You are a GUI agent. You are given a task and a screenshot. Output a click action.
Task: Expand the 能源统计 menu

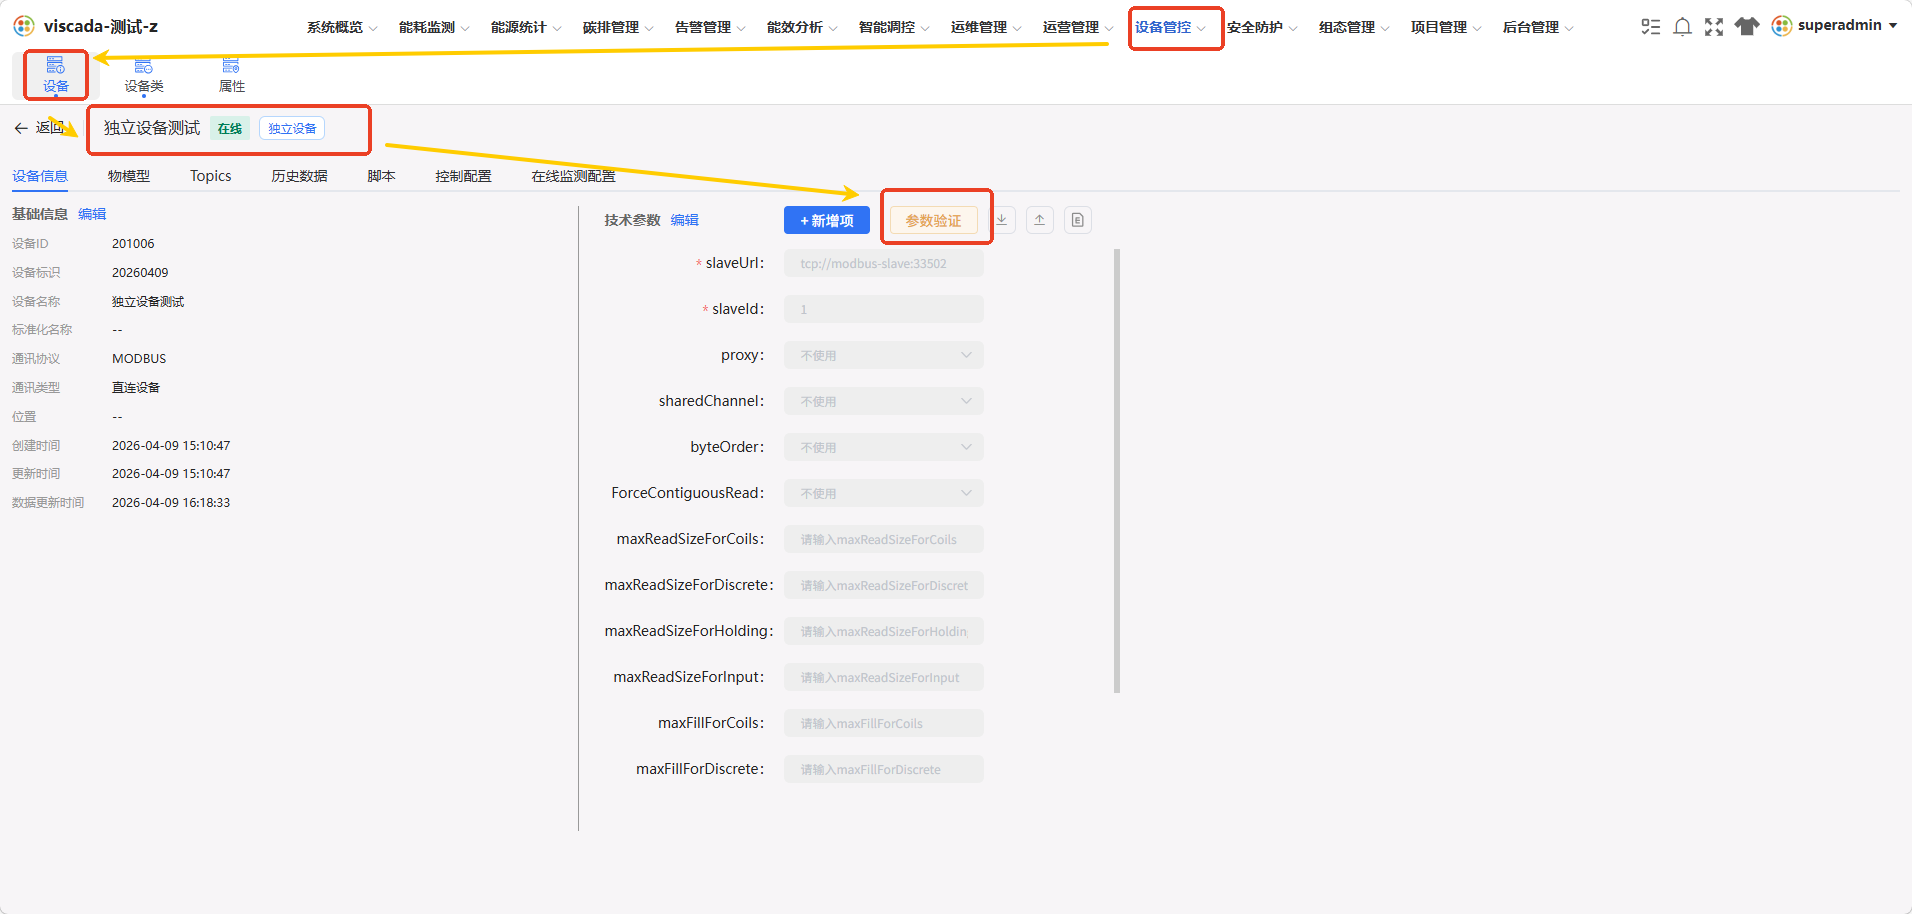coord(526,27)
